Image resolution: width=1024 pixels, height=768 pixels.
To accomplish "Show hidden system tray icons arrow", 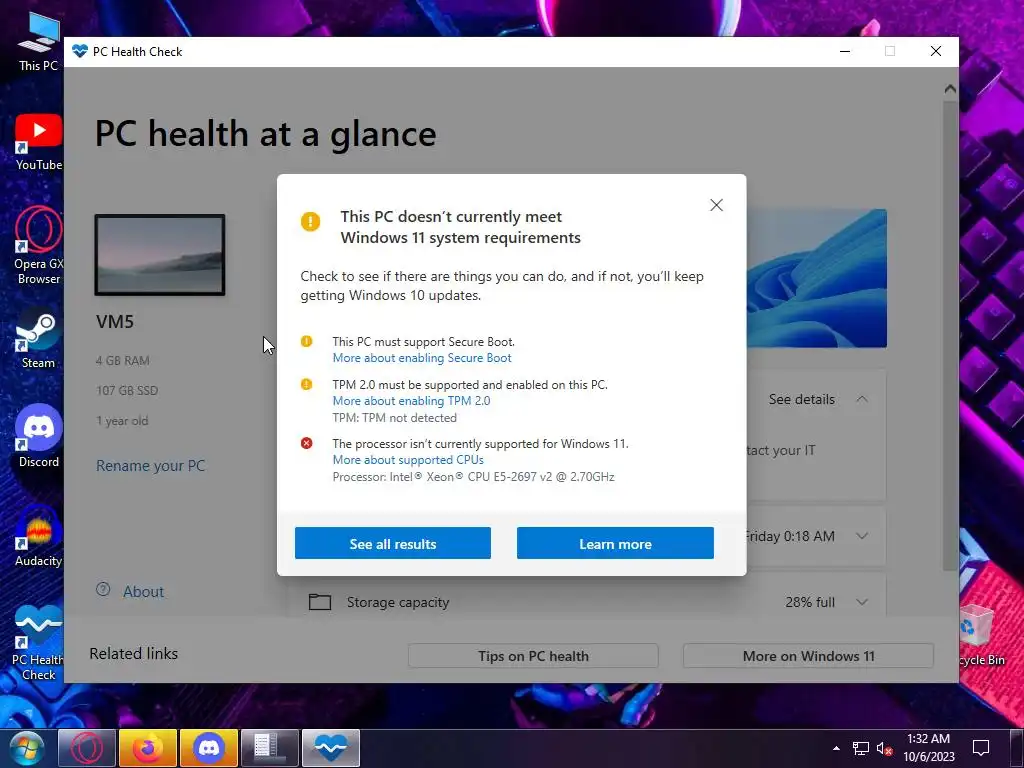I will coord(837,748).
